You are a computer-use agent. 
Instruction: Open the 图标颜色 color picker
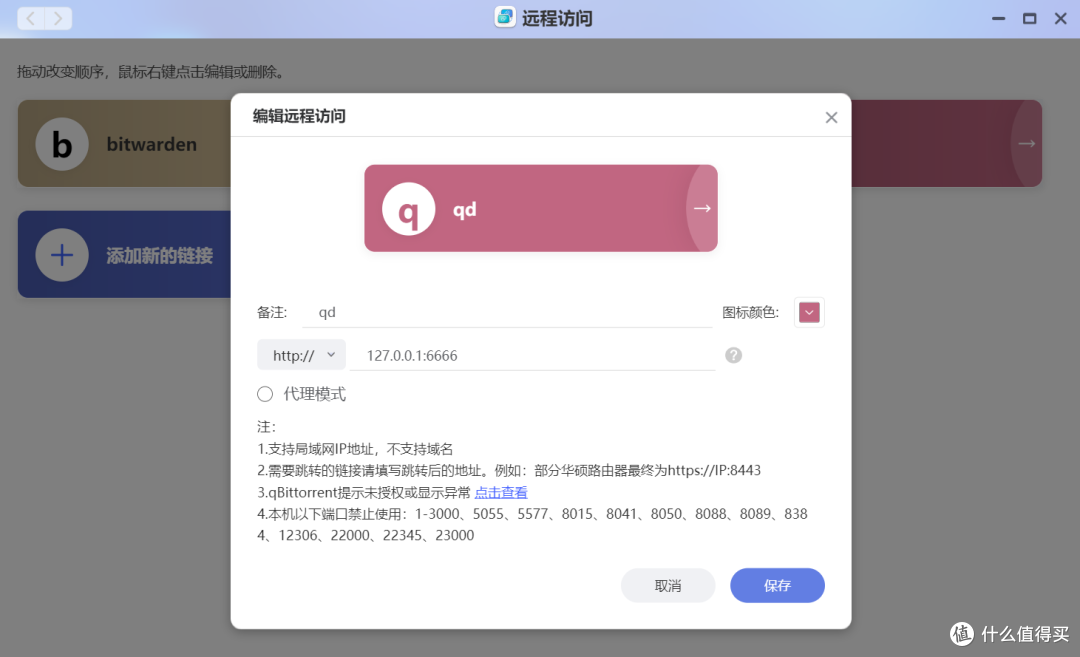(x=809, y=313)
